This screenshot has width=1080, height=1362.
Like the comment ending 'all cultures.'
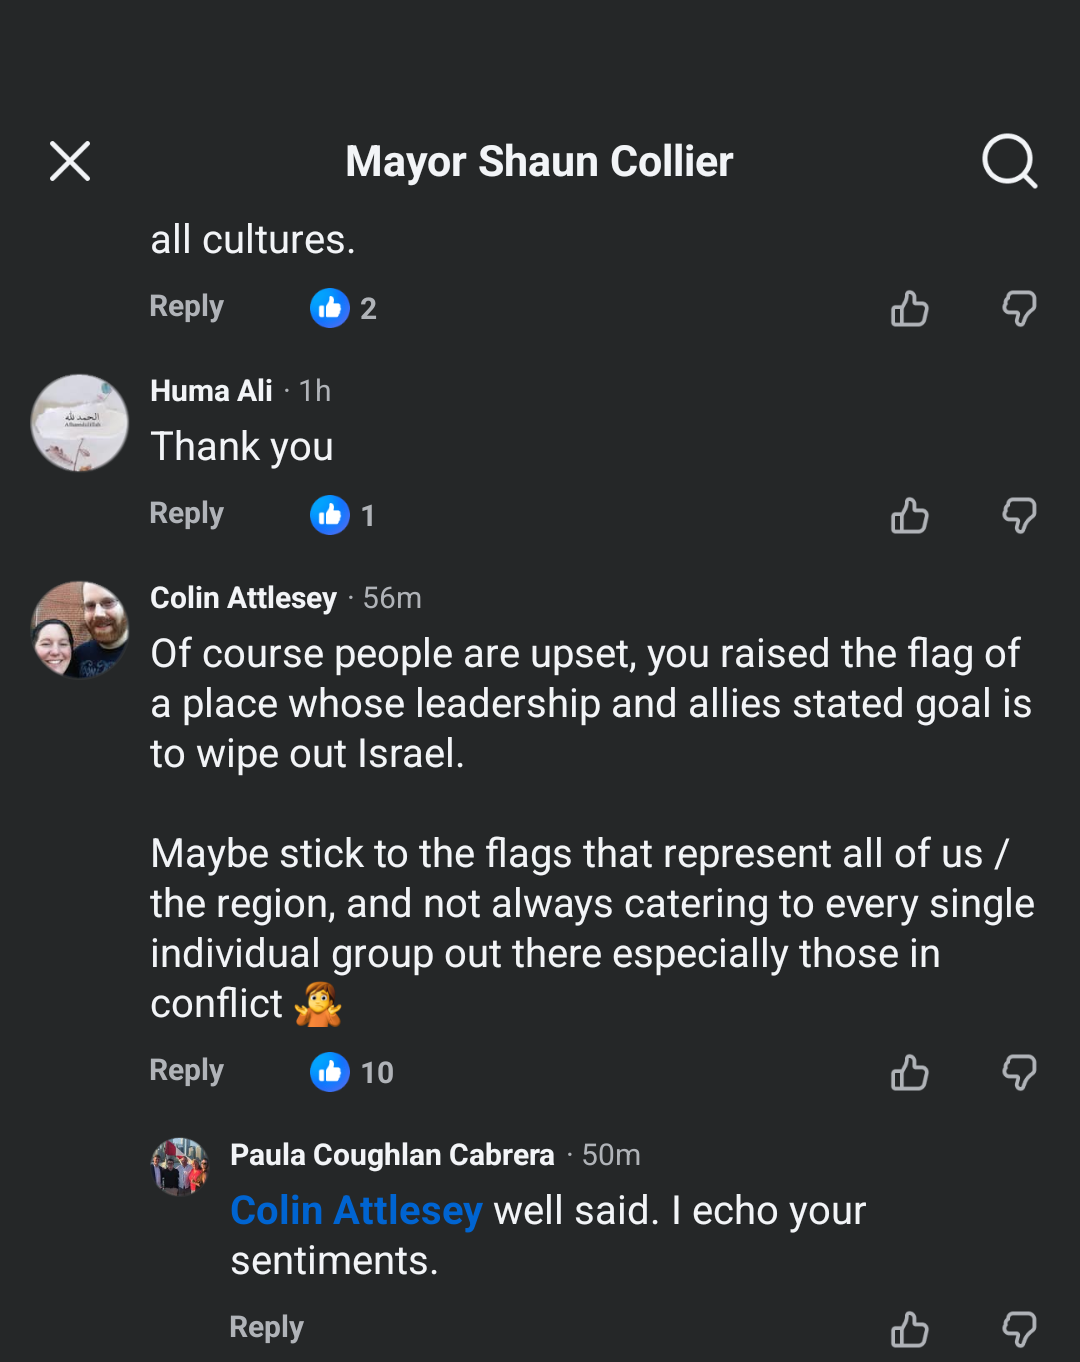[x=909, y=309]
